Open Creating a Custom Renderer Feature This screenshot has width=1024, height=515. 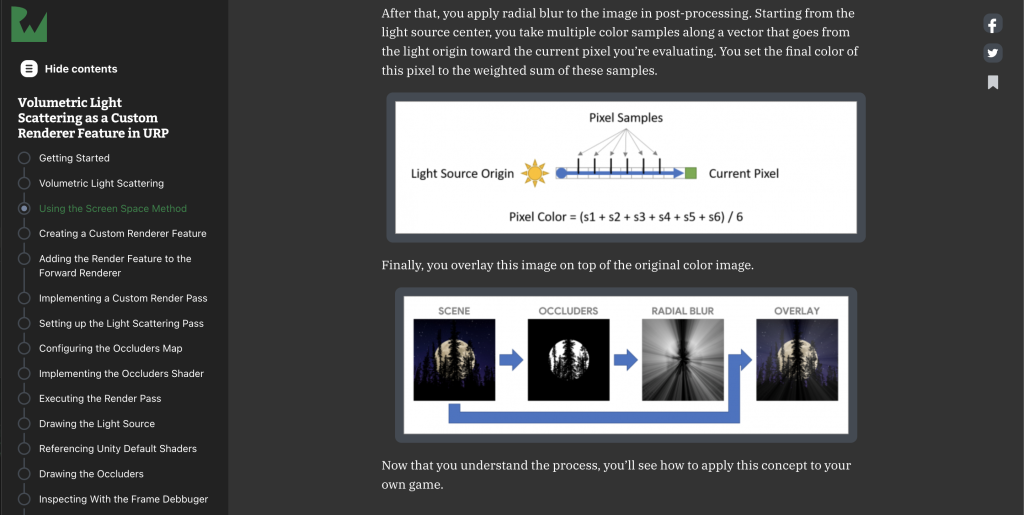coord(123,233)
